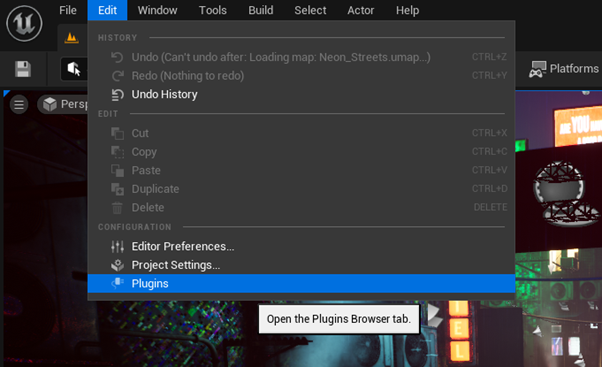Choose Paste from the Edit menu
The image size is (602, 367).
tap(301, 170)
